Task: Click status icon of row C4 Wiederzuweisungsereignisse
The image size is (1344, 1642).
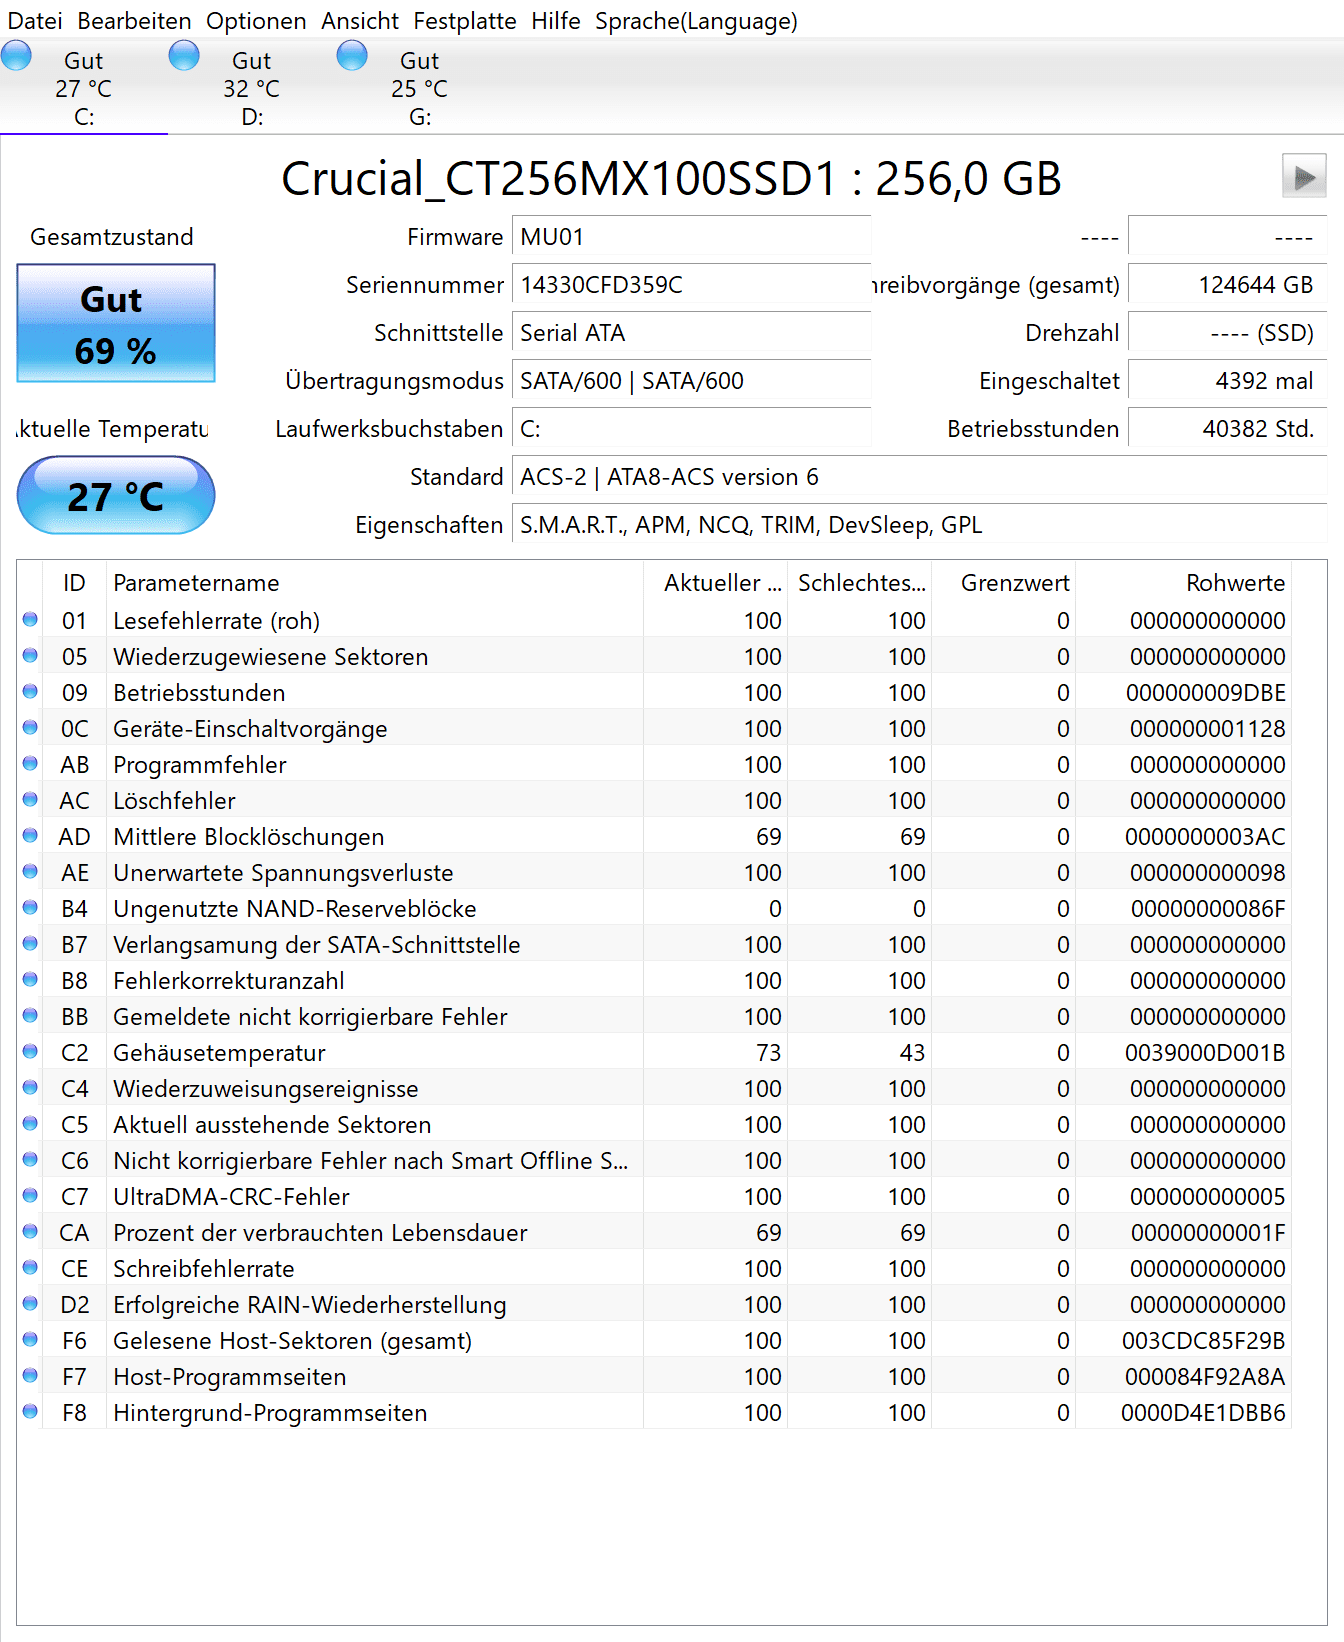Action: 30,1088
